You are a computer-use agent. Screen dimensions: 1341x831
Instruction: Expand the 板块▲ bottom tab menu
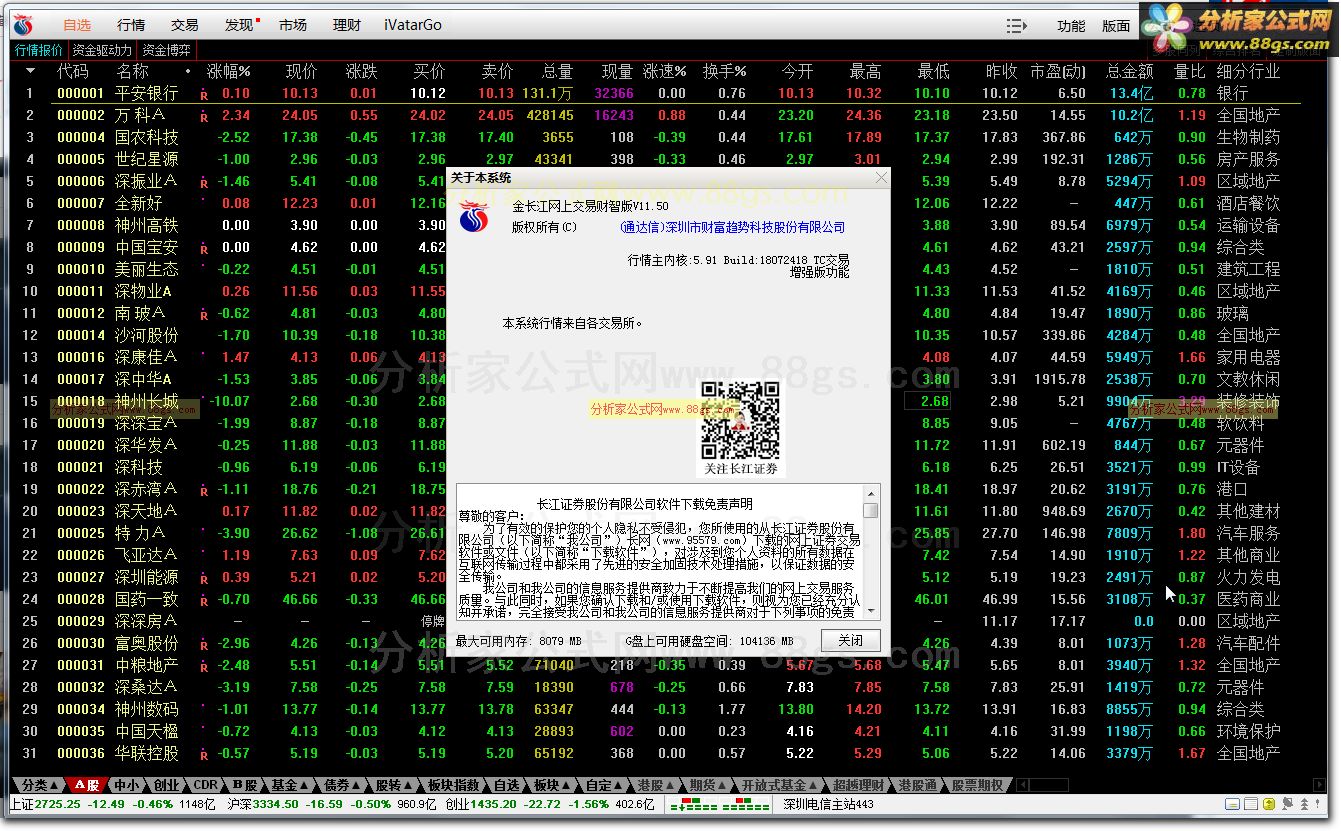[553, 785]
